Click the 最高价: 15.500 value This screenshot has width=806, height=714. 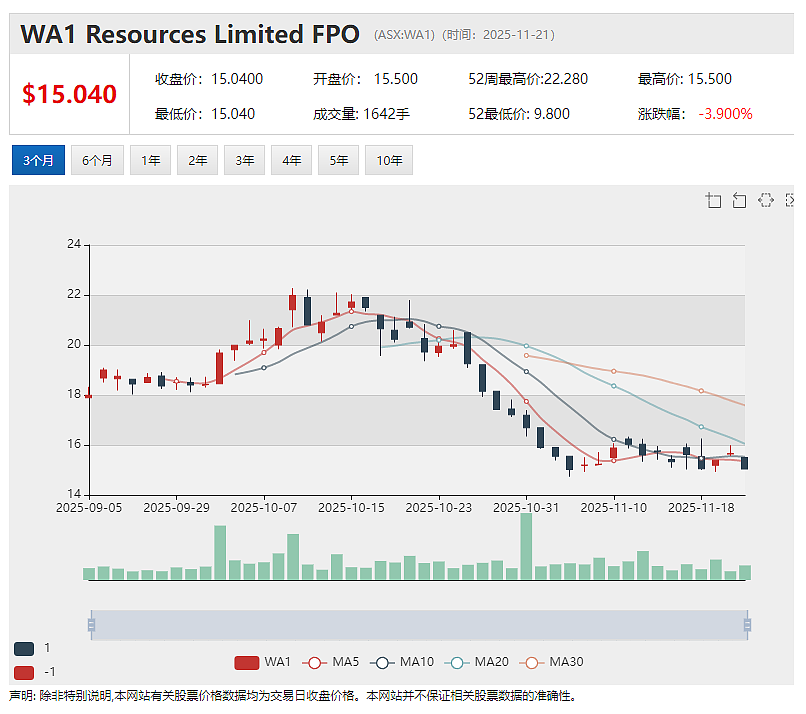coord(685,79)
